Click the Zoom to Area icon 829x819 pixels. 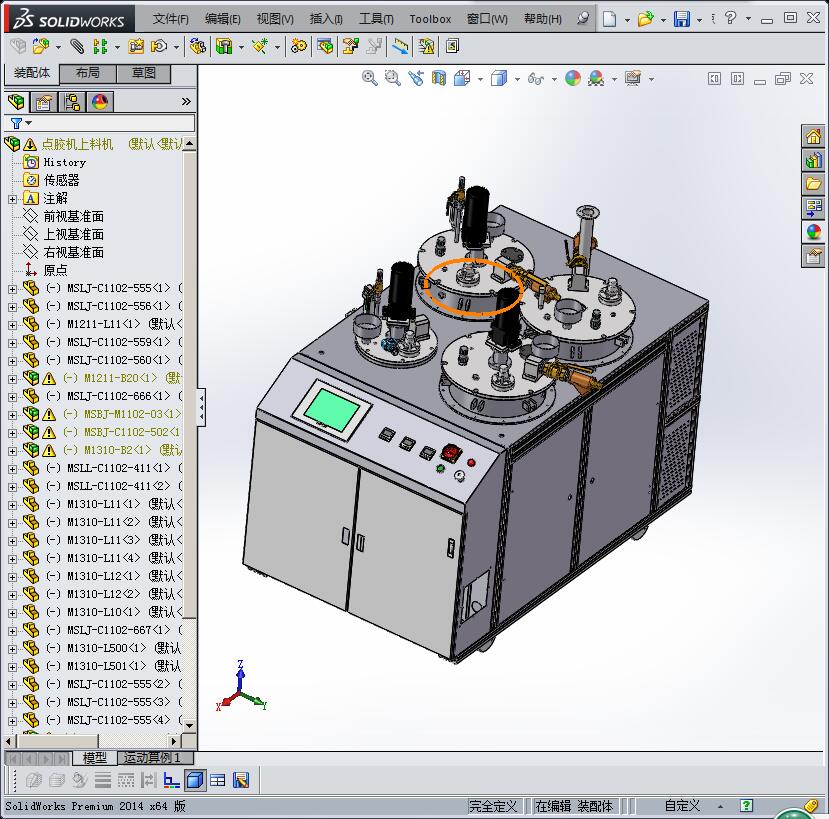(x=392, y=78)
